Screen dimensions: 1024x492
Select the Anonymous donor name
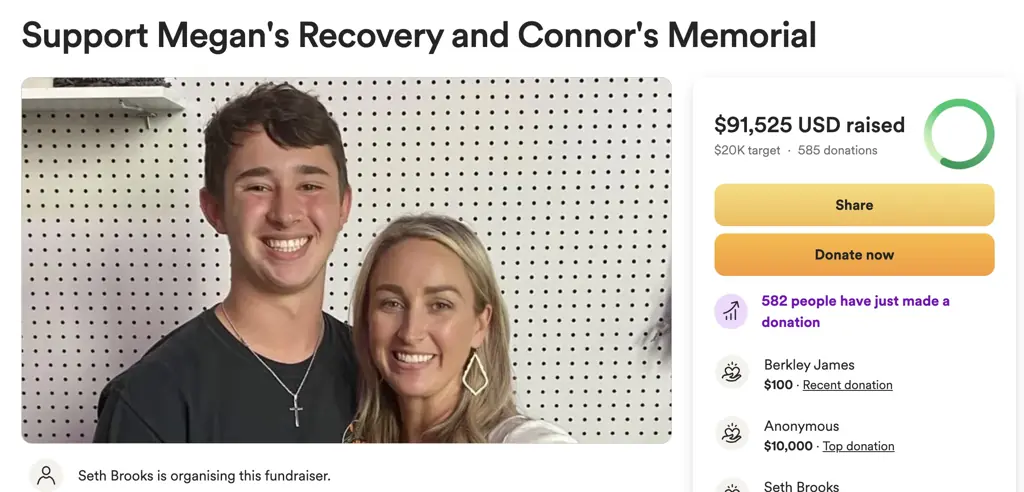801,426
